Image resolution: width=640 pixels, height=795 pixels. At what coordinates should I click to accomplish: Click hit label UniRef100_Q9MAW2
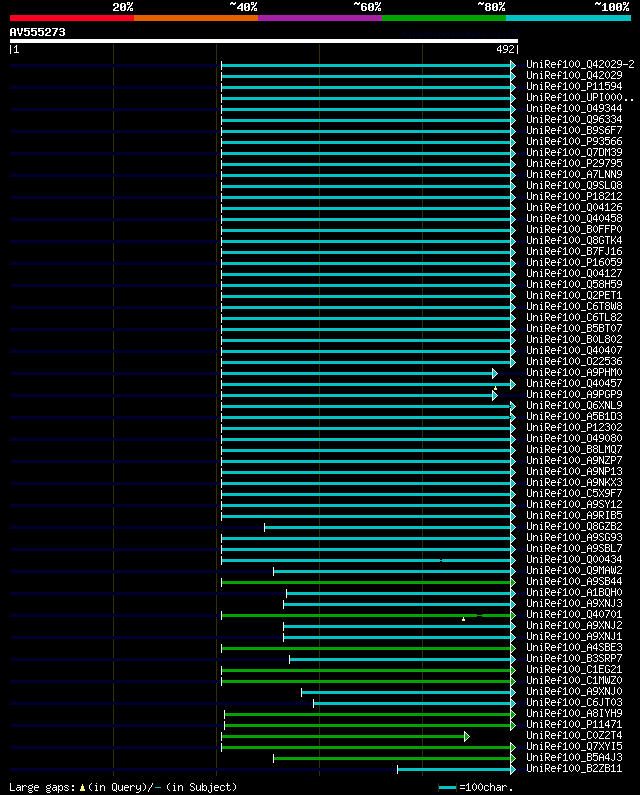pos(574,571)
